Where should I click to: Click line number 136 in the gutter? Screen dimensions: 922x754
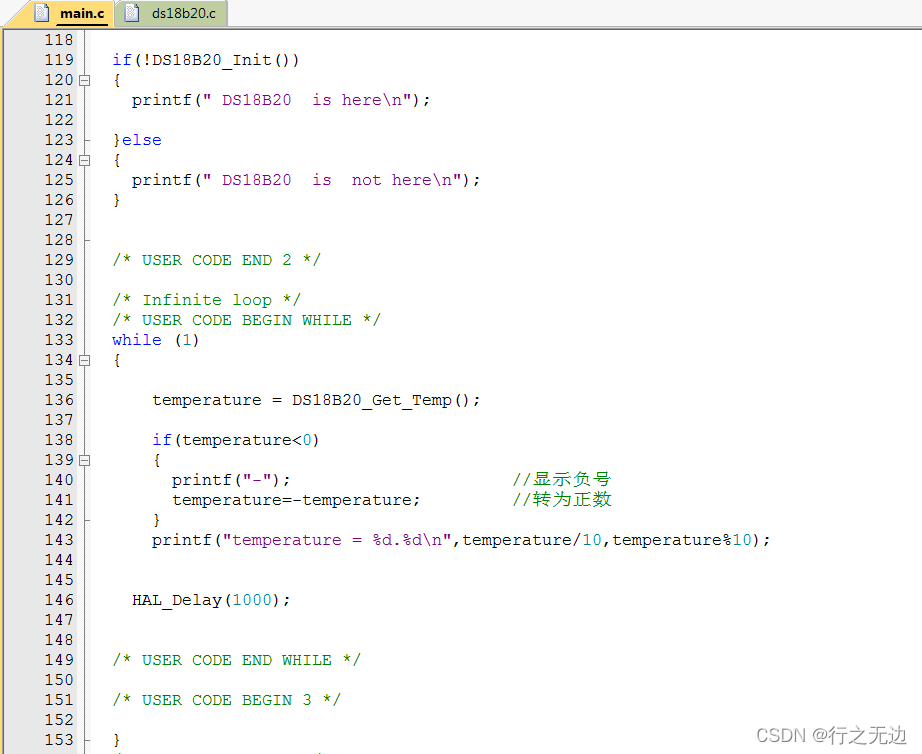59,400
